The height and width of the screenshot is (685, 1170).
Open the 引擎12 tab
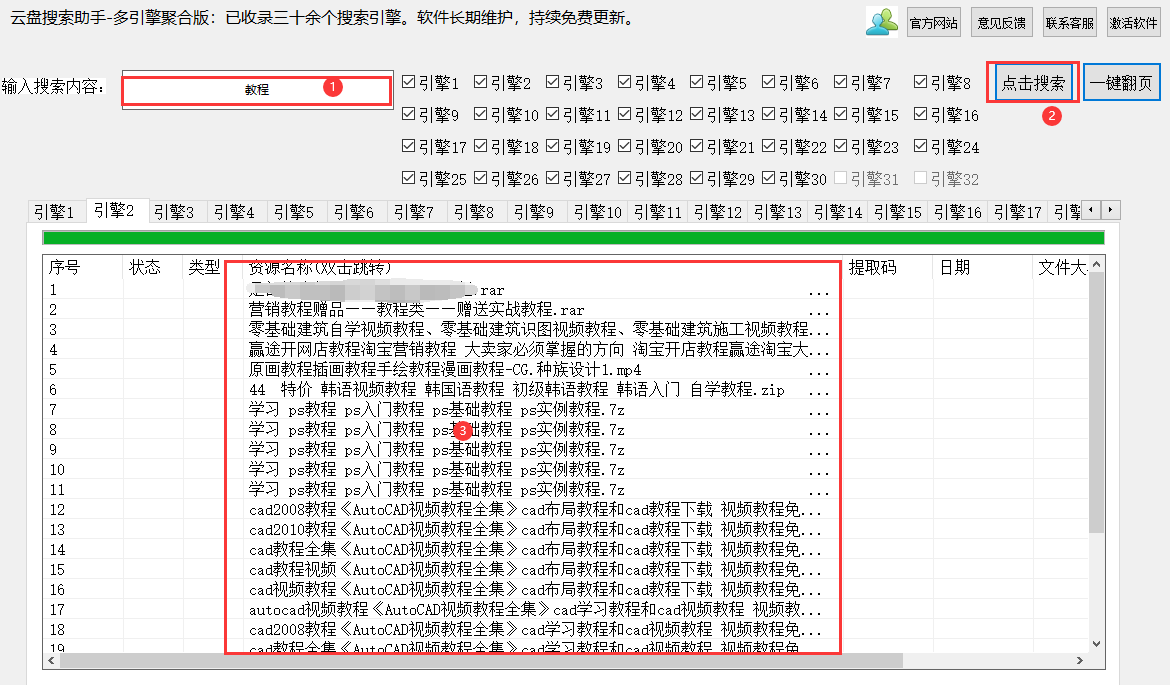pos(718,212)
